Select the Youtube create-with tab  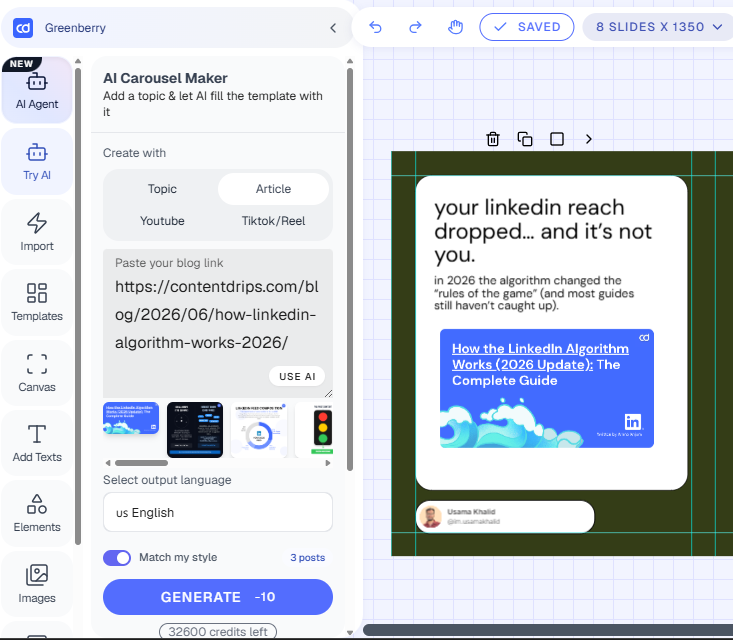162,221
